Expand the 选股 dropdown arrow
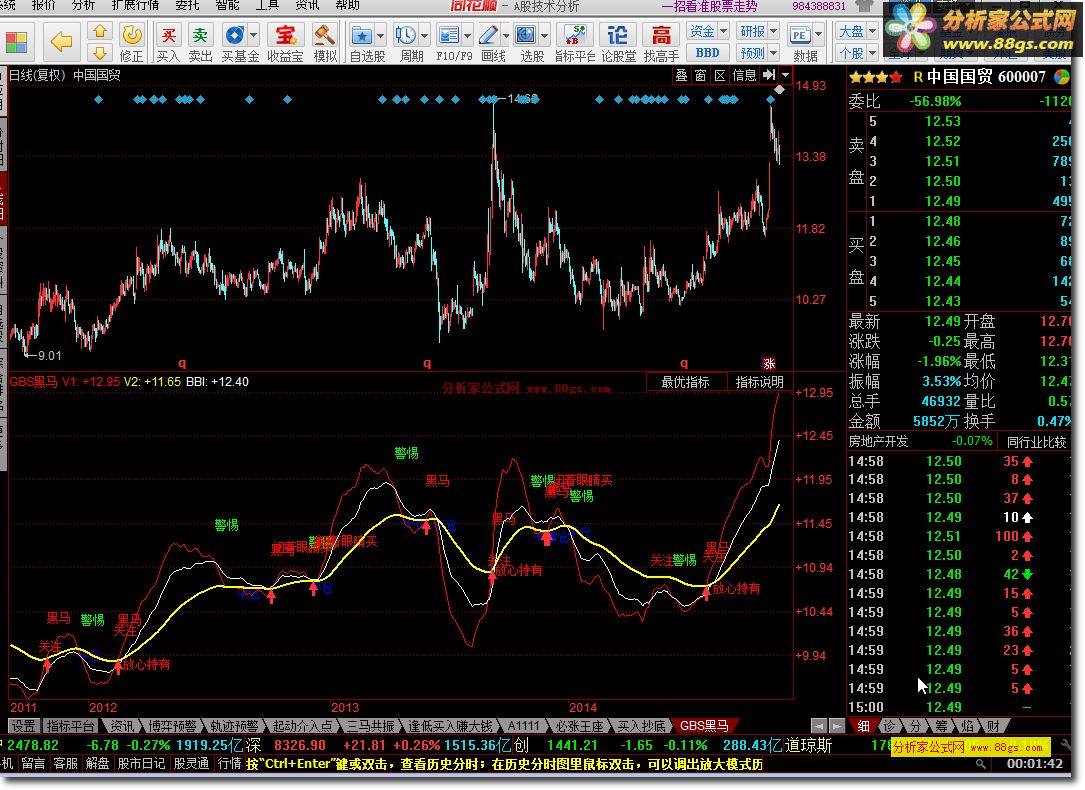This screenshot has width=1085, height=790. click(545, 35)
